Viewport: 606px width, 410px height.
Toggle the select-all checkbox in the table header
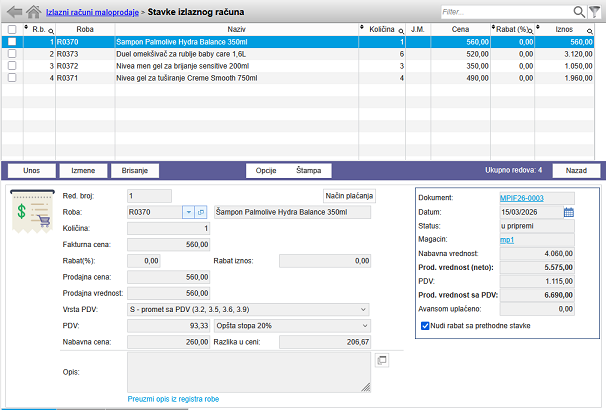click(12, 30)
